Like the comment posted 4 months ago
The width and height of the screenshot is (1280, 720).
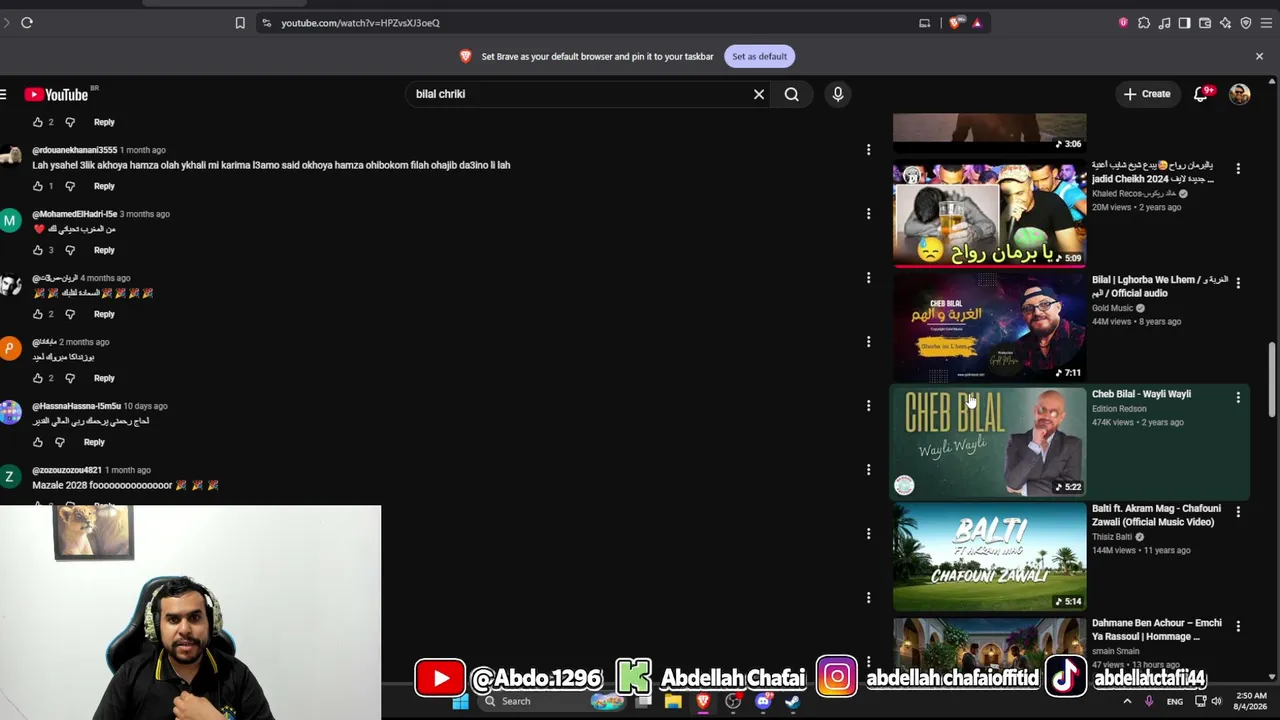(x=38, y=314)
